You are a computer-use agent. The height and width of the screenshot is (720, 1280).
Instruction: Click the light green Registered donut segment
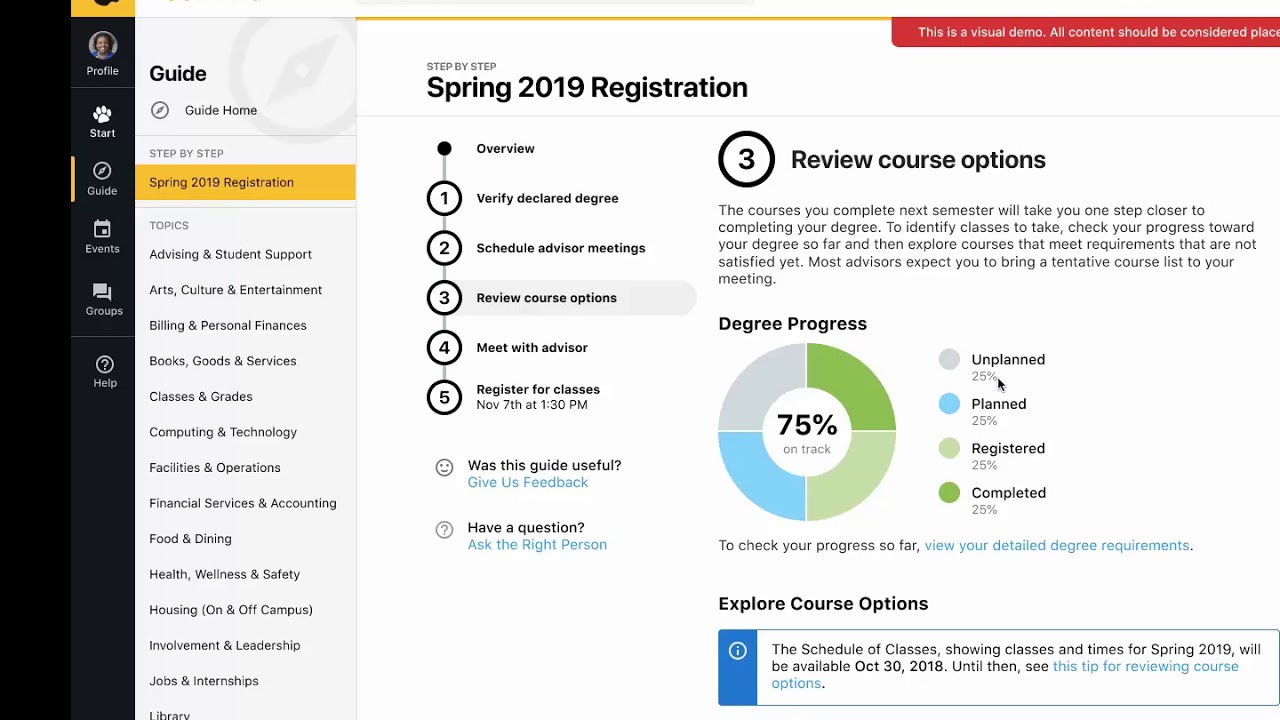(858, 483)
